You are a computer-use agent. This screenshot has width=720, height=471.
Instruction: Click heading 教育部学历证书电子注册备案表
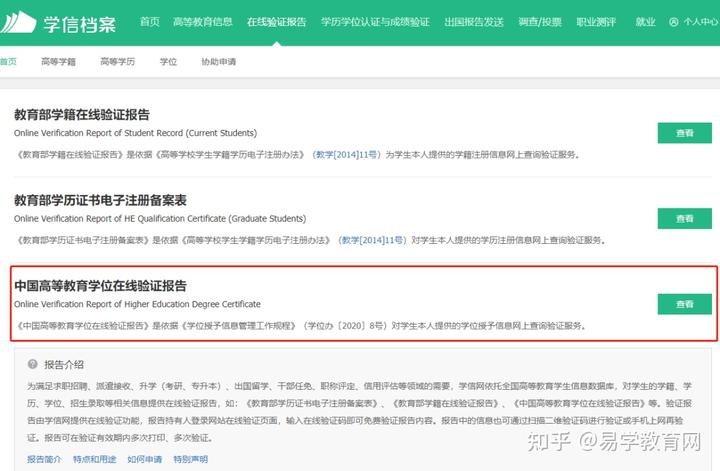100,200
